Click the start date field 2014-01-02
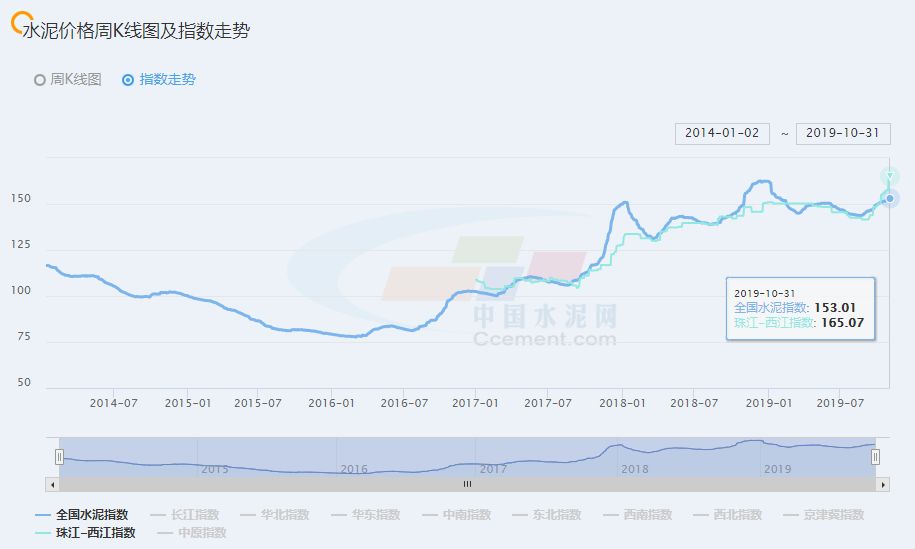Viewport: 915px width, 549px height. click(x=722, y=133)
